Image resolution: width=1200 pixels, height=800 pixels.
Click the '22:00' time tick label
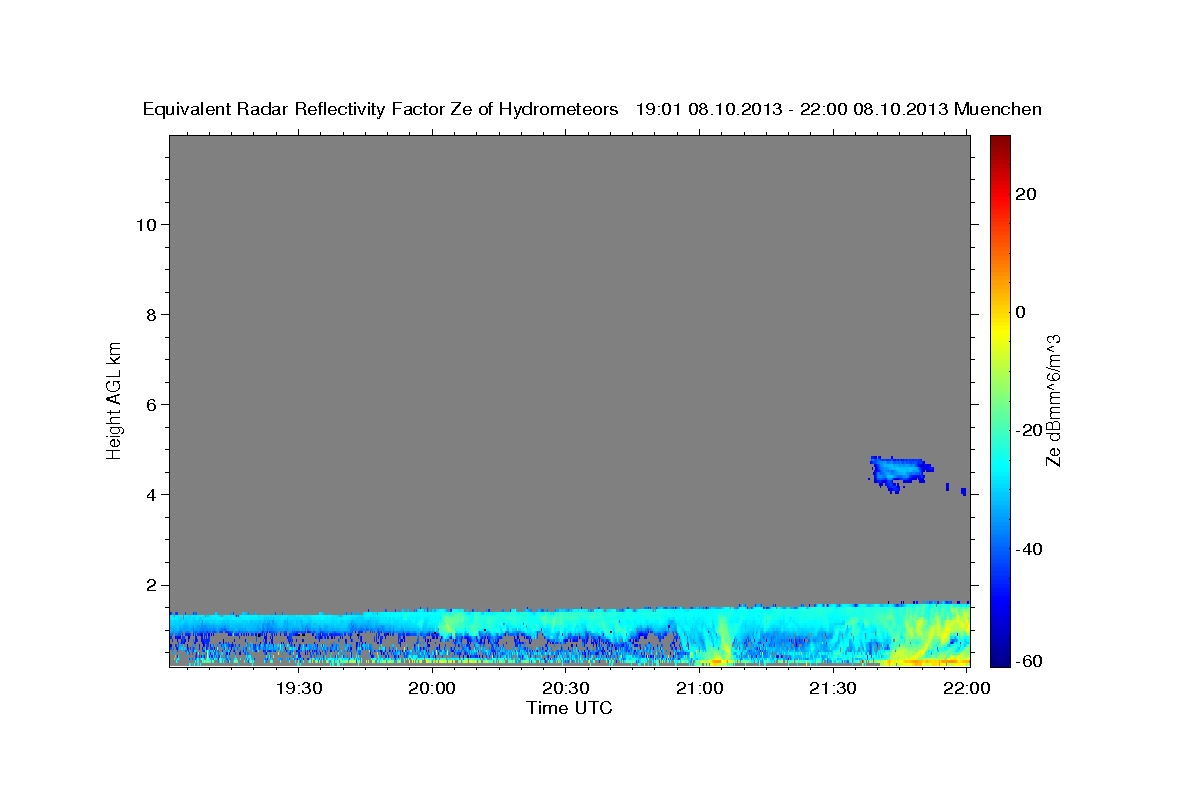[x=966, y=688]
